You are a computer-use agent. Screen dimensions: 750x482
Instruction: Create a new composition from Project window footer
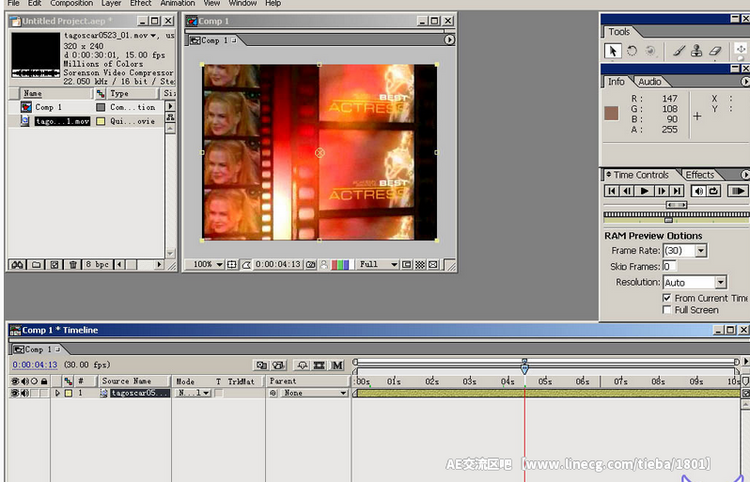tap(55, 264)
